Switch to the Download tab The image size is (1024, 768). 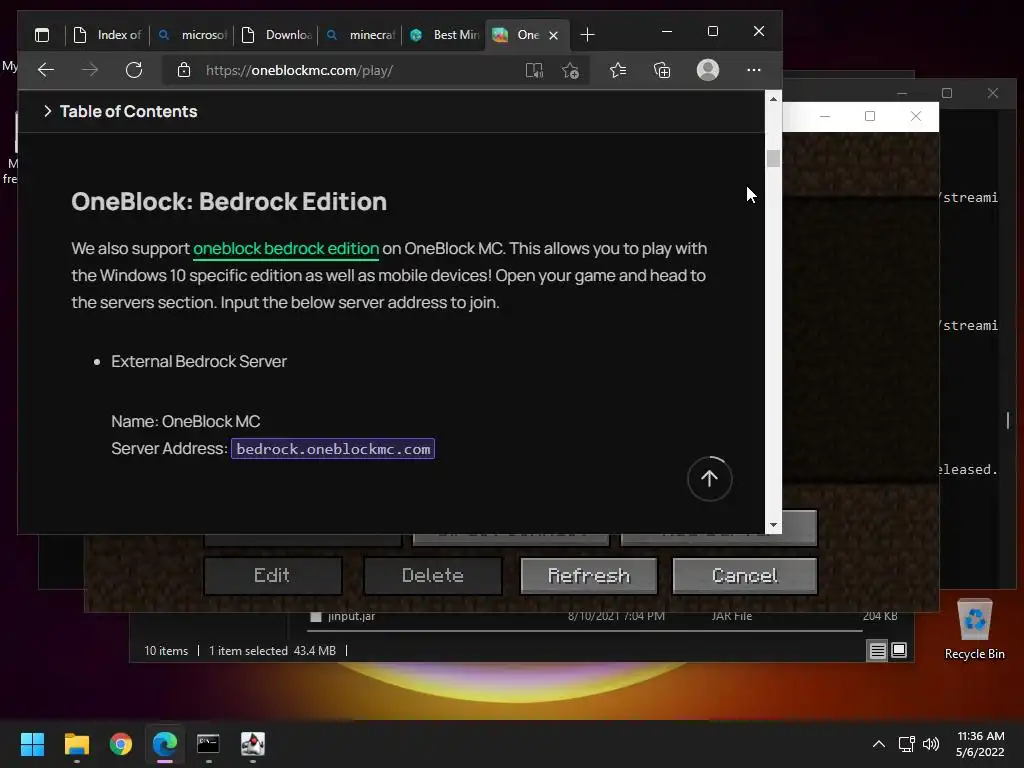[x=276, y=35]
